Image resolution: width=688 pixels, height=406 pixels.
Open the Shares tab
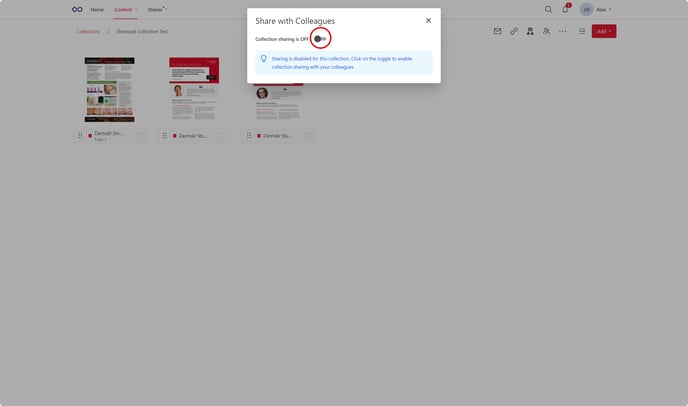[x=155, y=10]
